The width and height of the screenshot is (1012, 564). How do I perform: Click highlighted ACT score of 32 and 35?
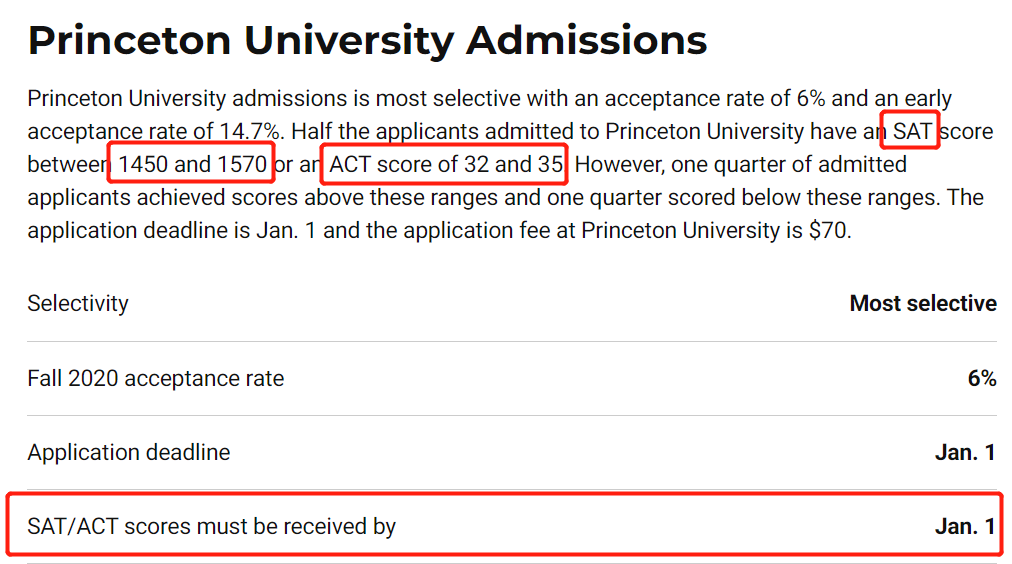(446, 164)
